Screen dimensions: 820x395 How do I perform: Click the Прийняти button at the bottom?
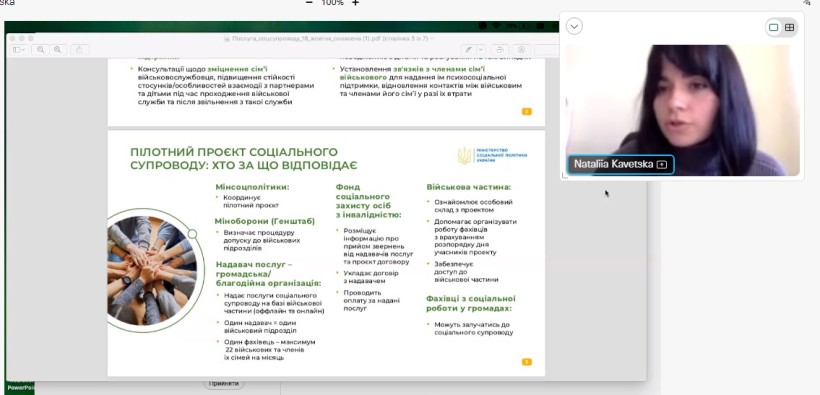pos(223,383)
